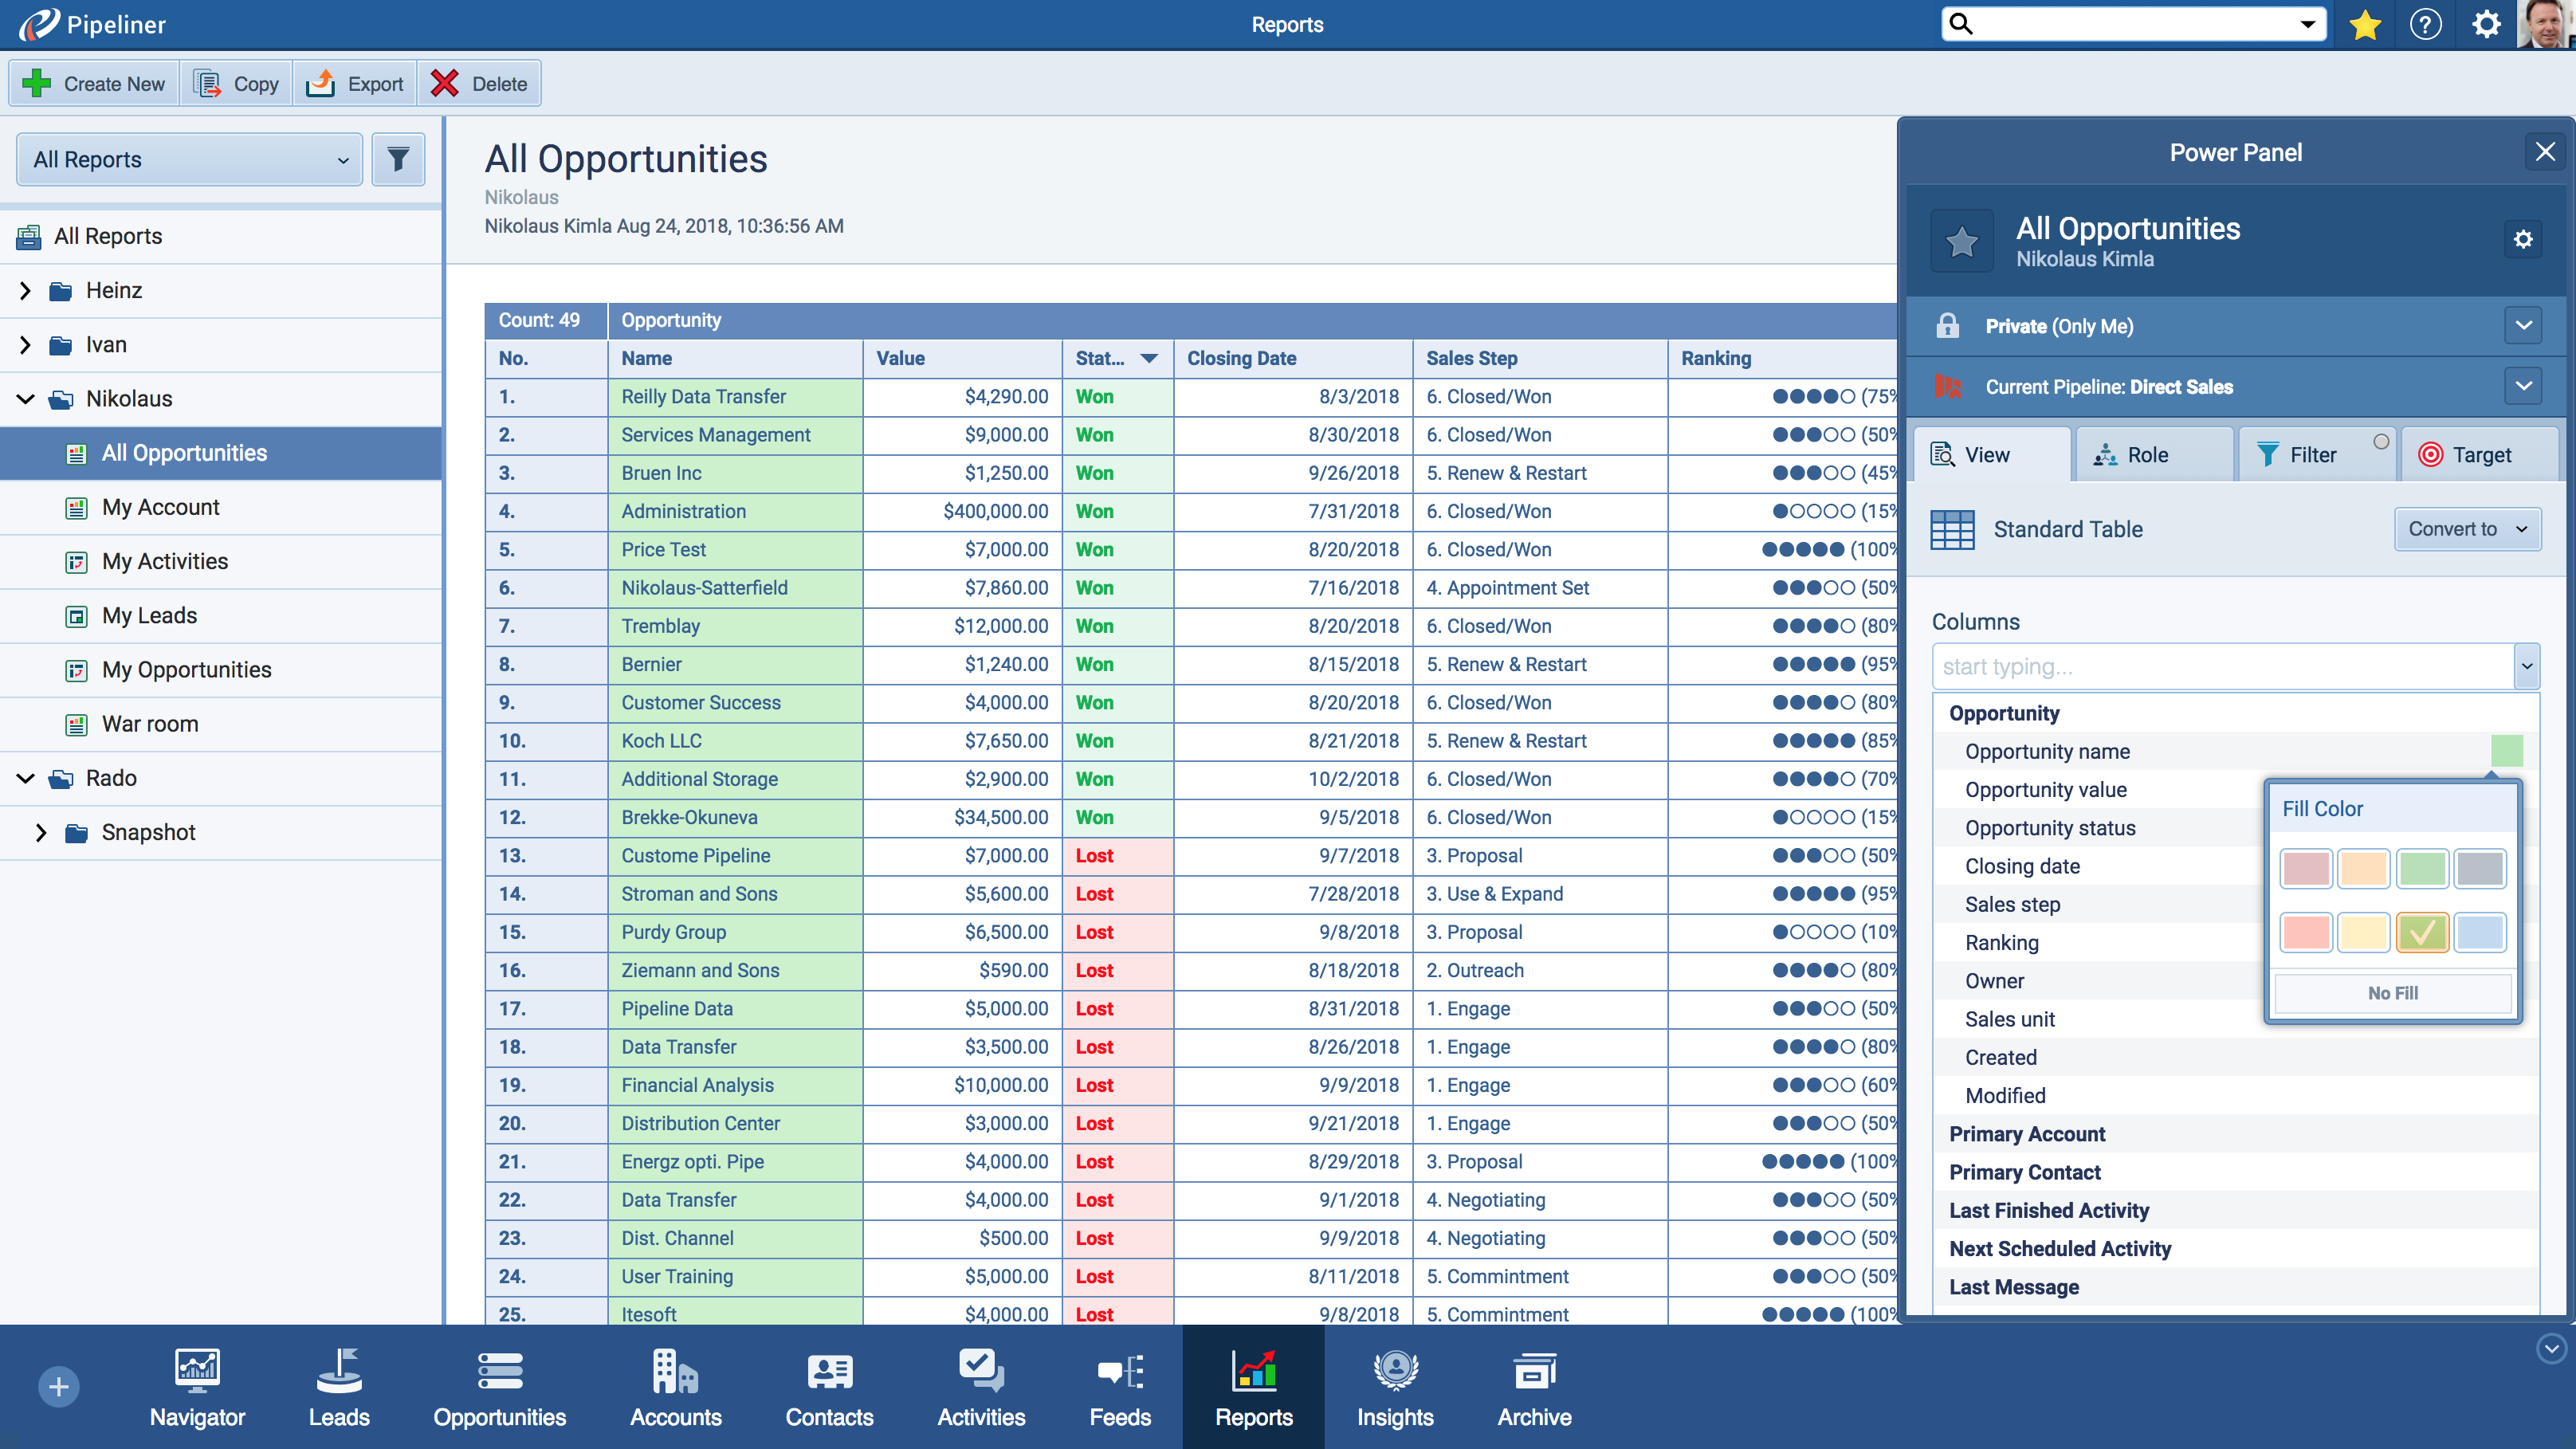Click the Export button in toolbar
Viewport: 2576px width, 1449px height.
(x=355, y=84)
